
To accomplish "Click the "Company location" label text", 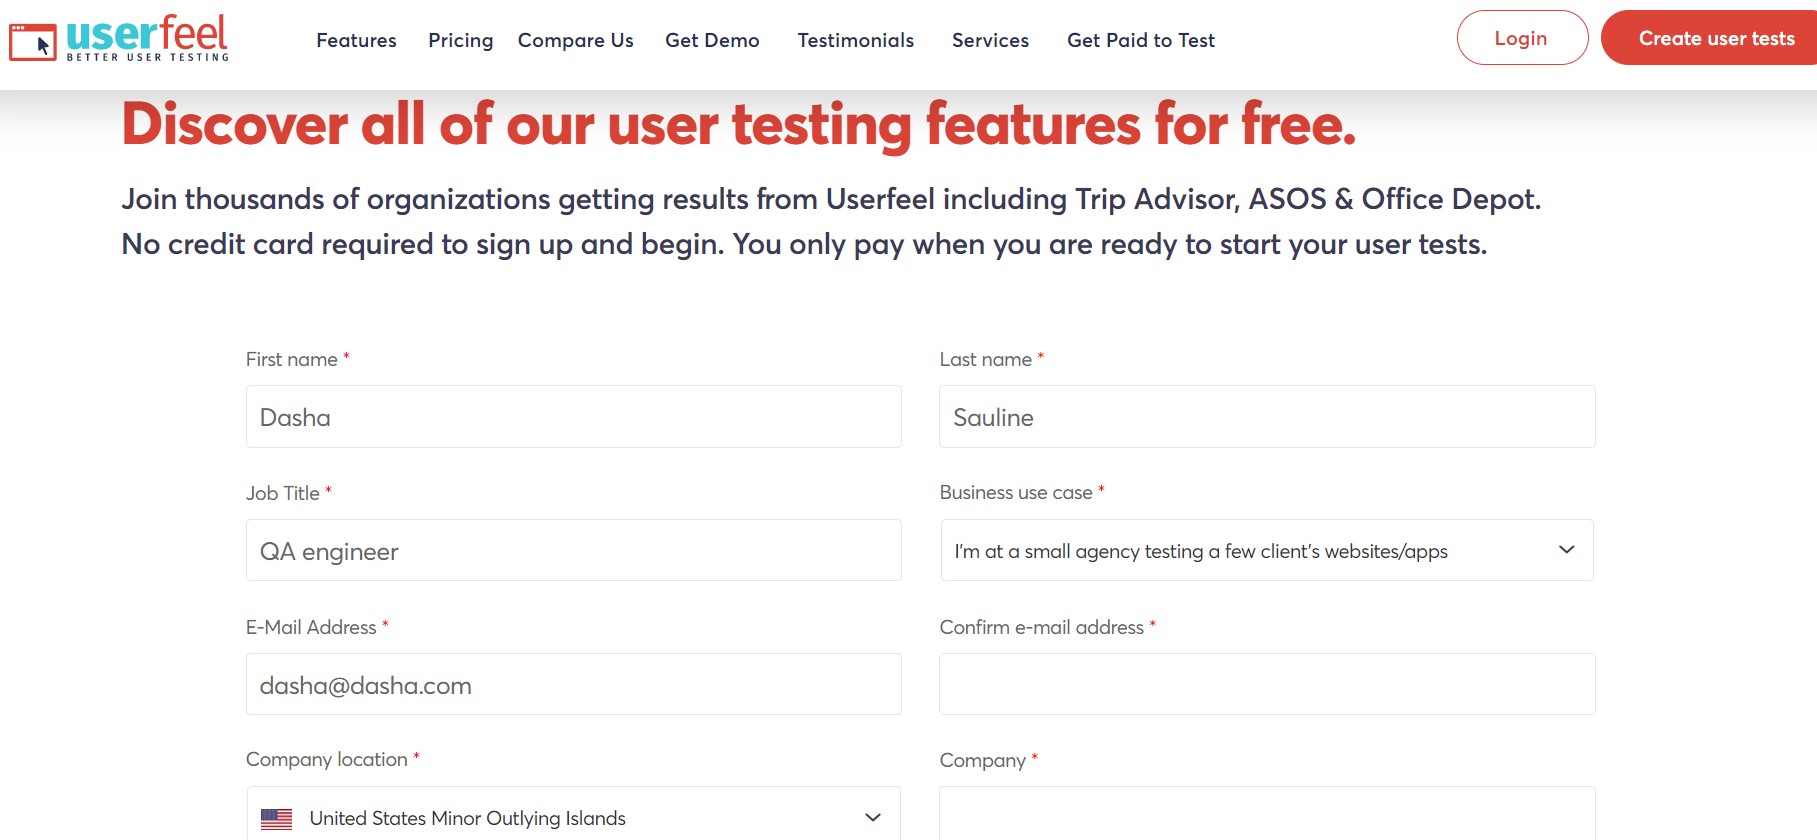I will click(327, 760).
